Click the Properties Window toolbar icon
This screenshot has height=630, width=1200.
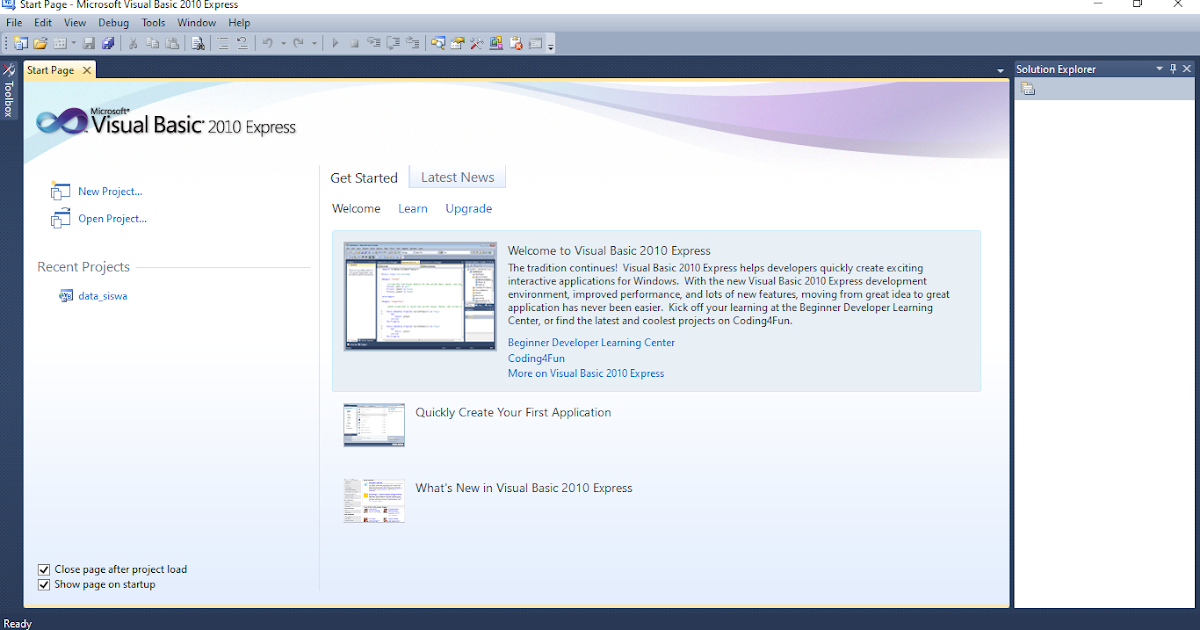[x=535, y=43]
